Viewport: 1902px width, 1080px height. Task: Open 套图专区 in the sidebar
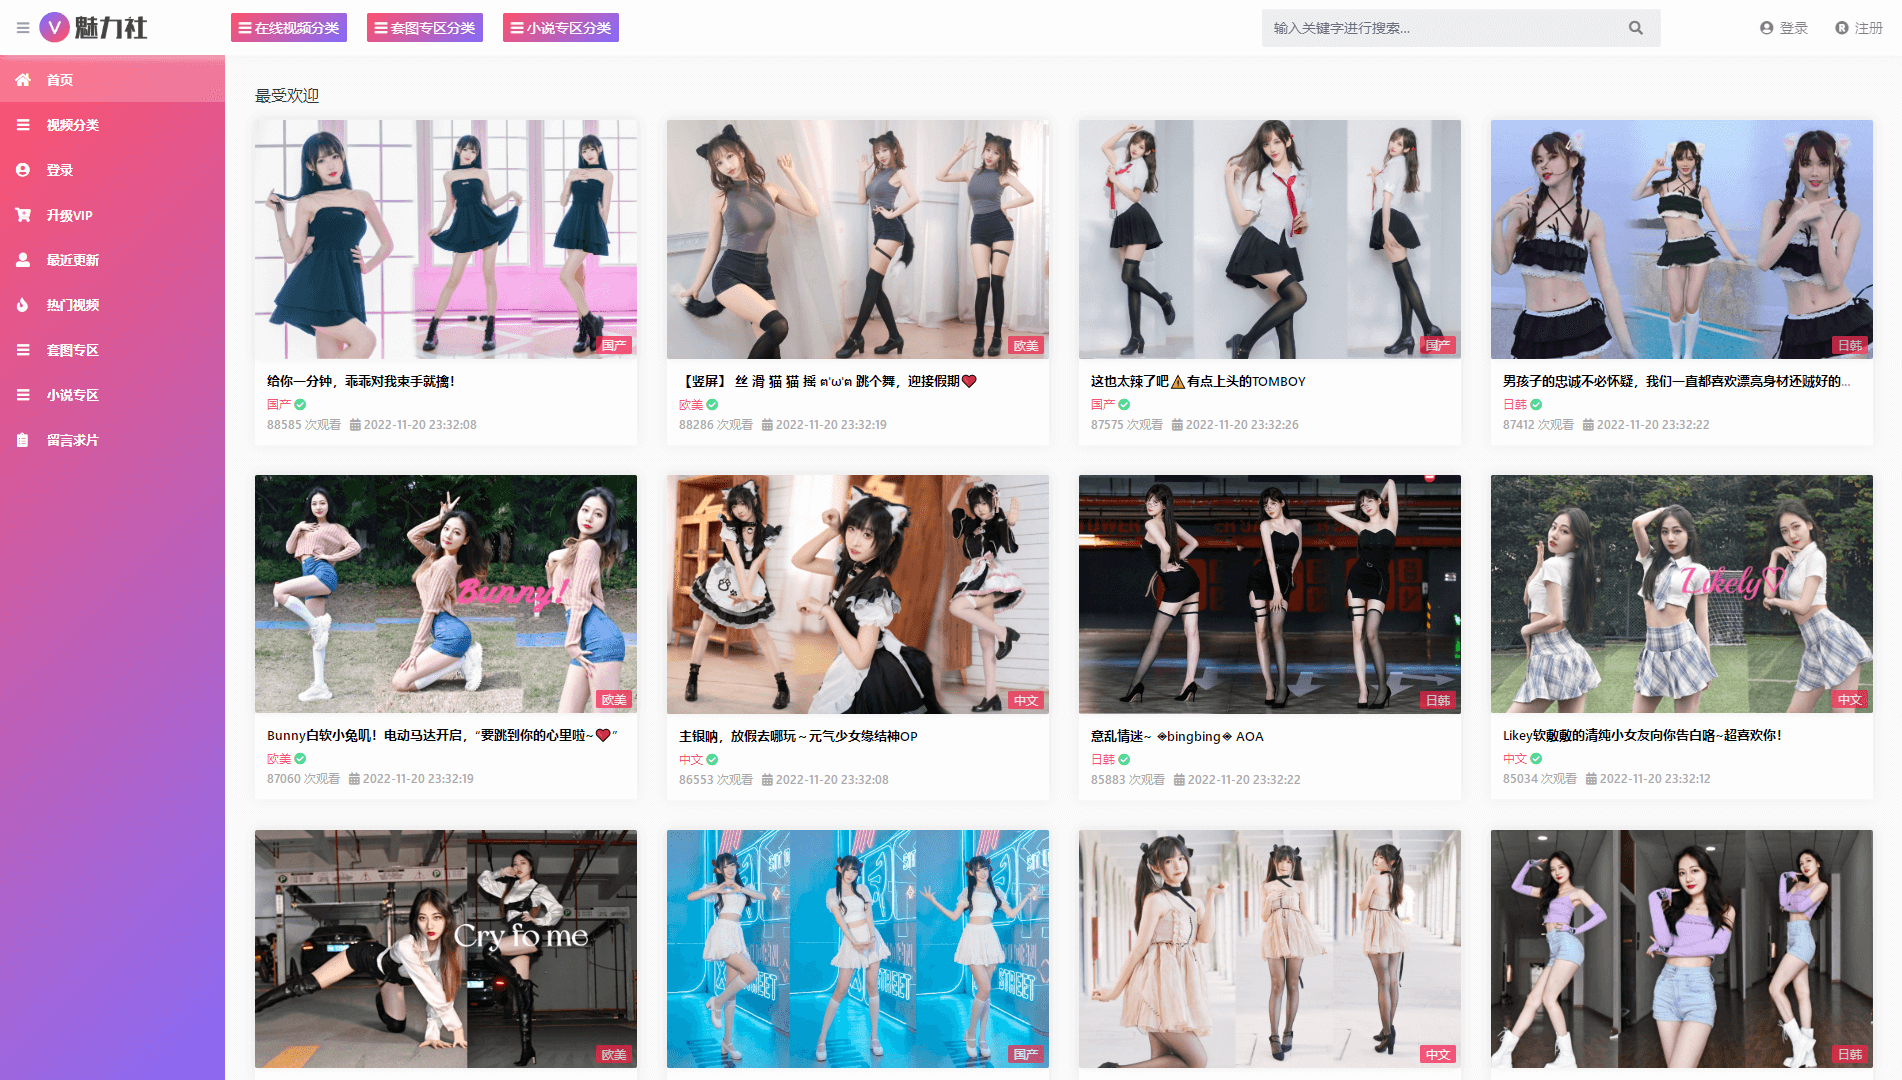tap(72, 350)
